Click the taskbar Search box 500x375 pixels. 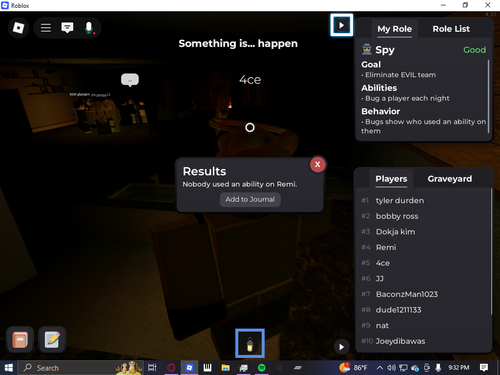coord(80,368)
